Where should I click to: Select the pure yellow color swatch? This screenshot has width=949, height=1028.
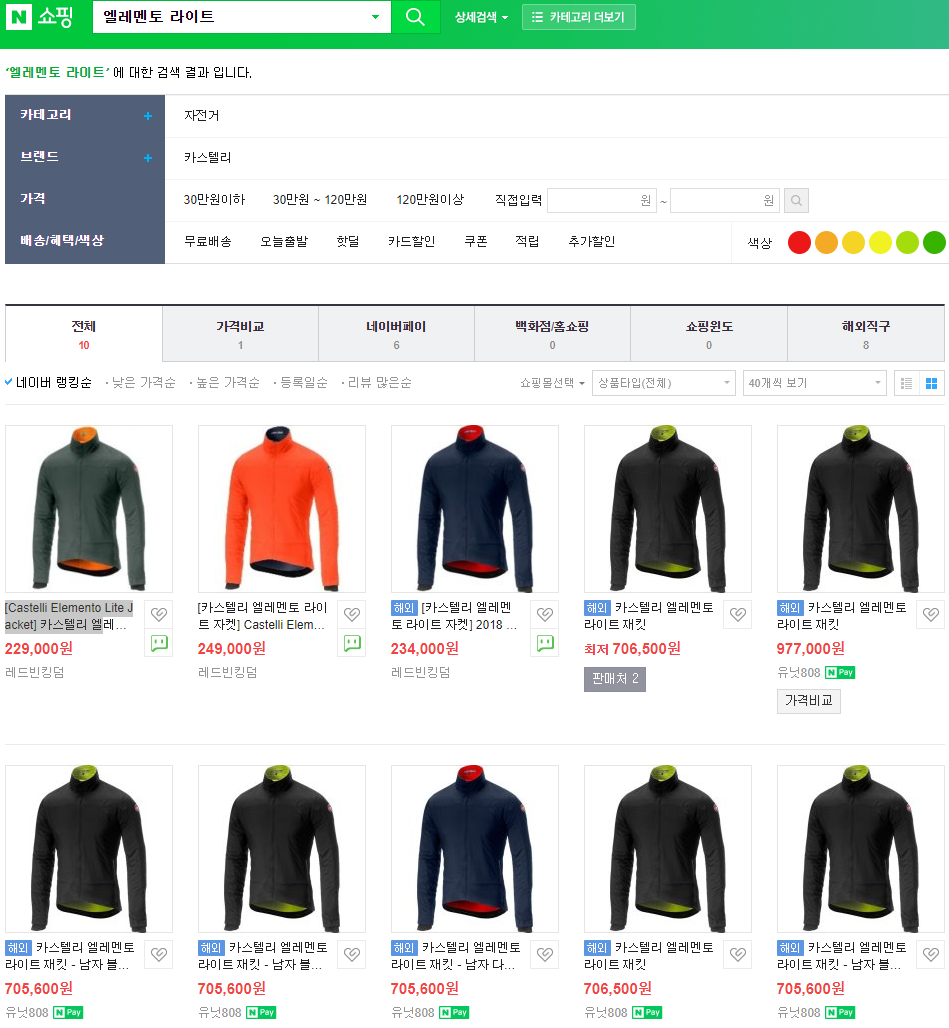pyautogui.click(x=880, y=243)
